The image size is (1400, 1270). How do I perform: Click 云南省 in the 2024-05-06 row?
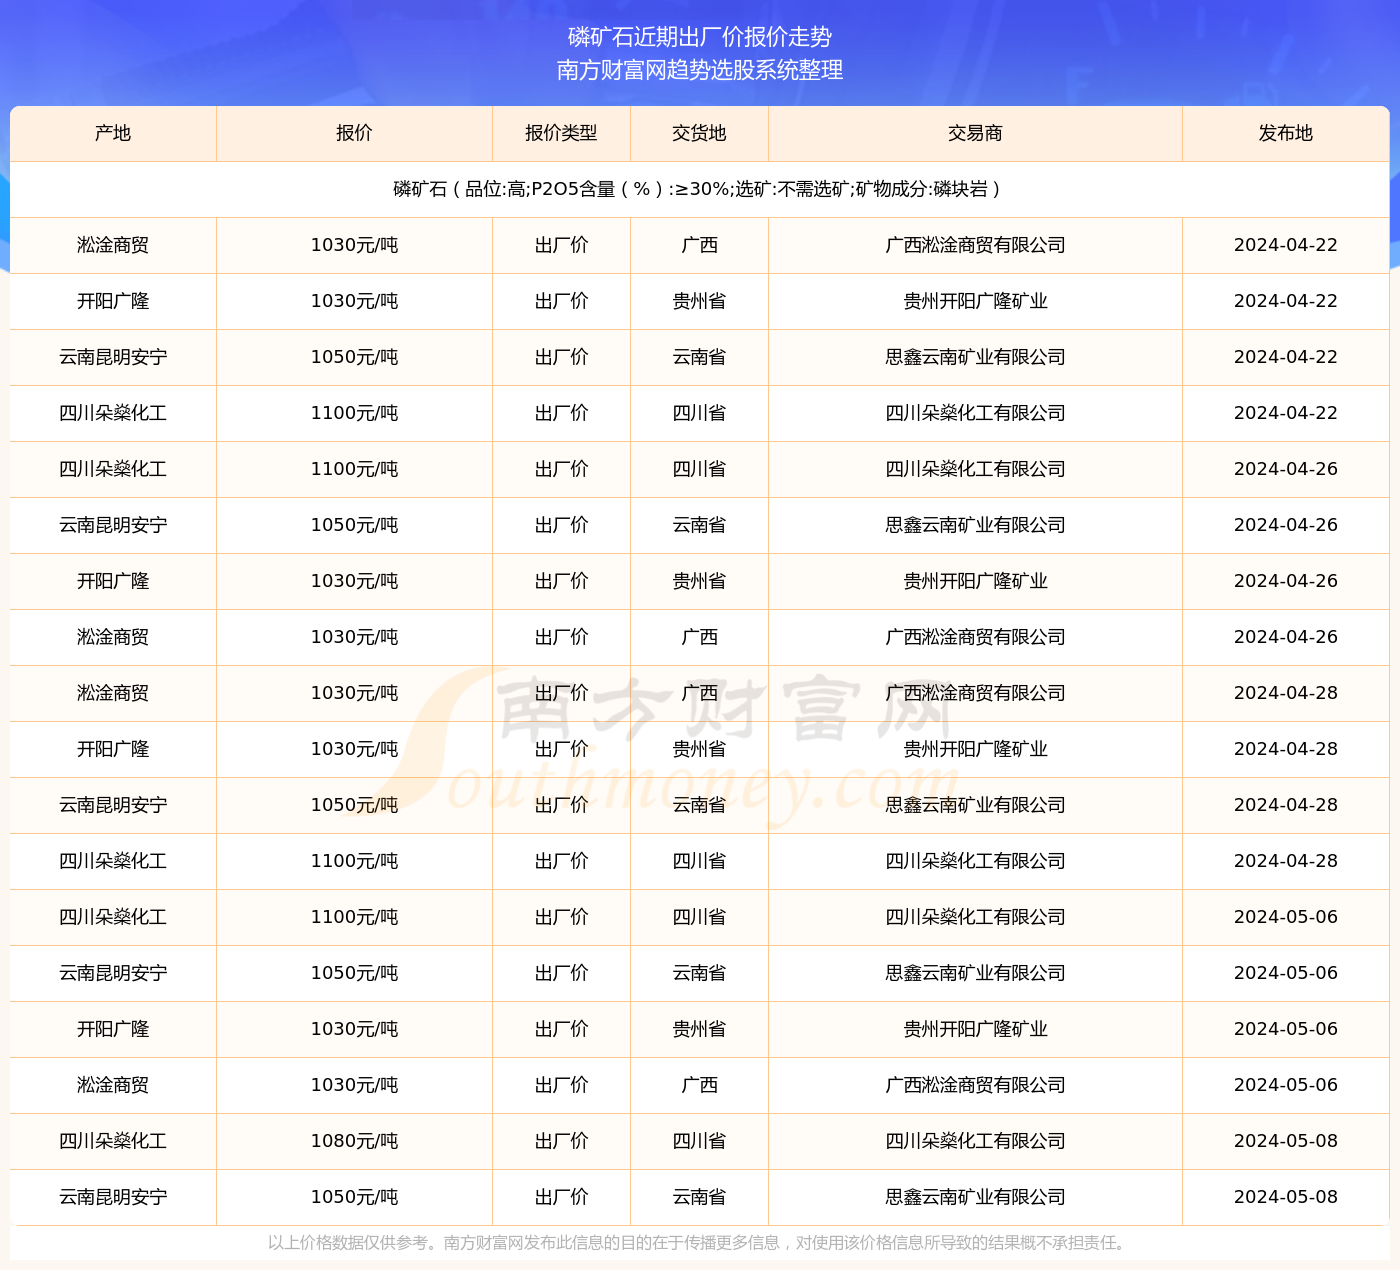(699, 973)
